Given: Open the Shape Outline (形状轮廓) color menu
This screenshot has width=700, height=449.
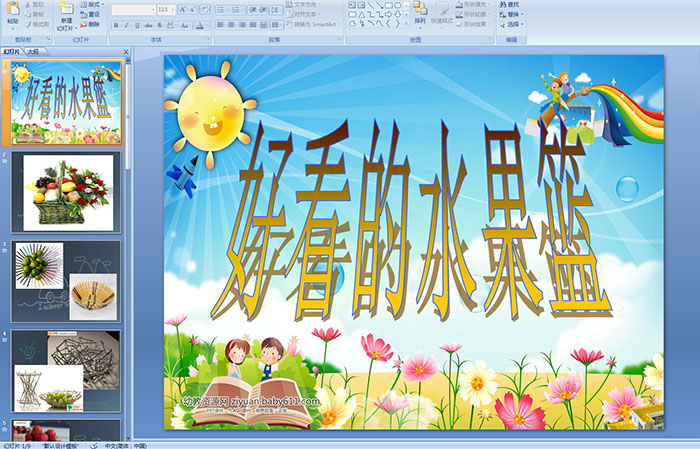Looking at the screenshot, I should coord(473,14).
